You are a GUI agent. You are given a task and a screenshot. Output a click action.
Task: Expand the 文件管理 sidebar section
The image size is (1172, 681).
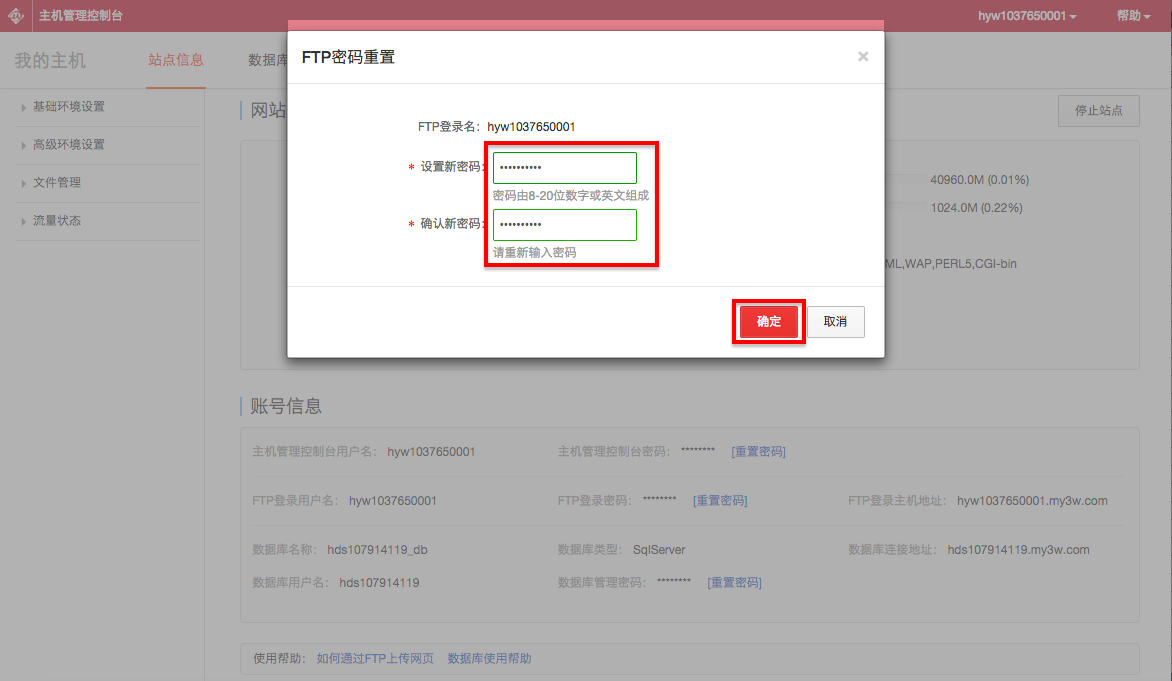[x=56, y=183]
